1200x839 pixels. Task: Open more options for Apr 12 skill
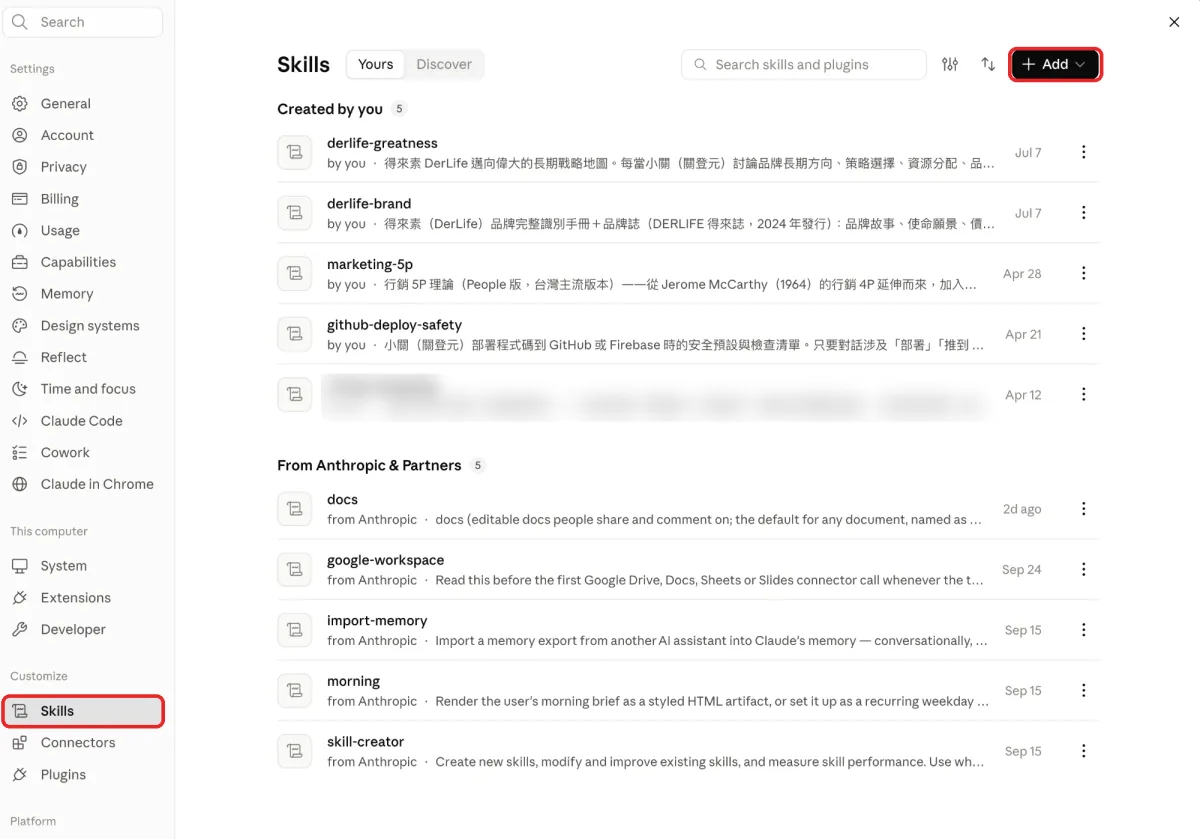coord(1084,395)
